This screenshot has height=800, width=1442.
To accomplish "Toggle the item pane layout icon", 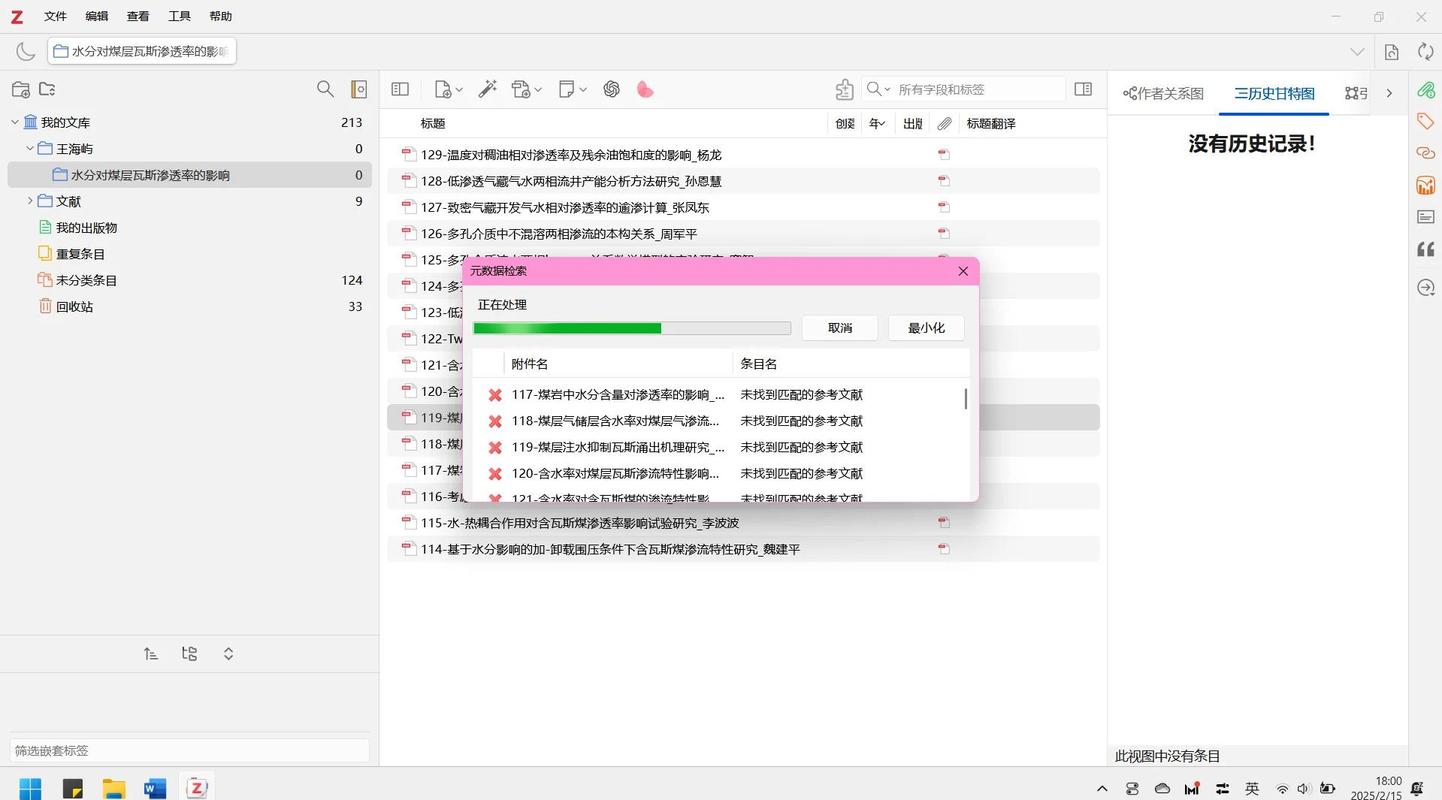I will pos(1083,89).
